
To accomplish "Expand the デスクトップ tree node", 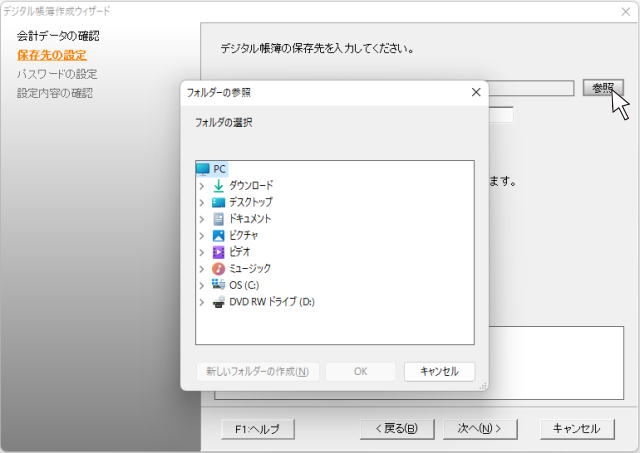I will (202, 202).
